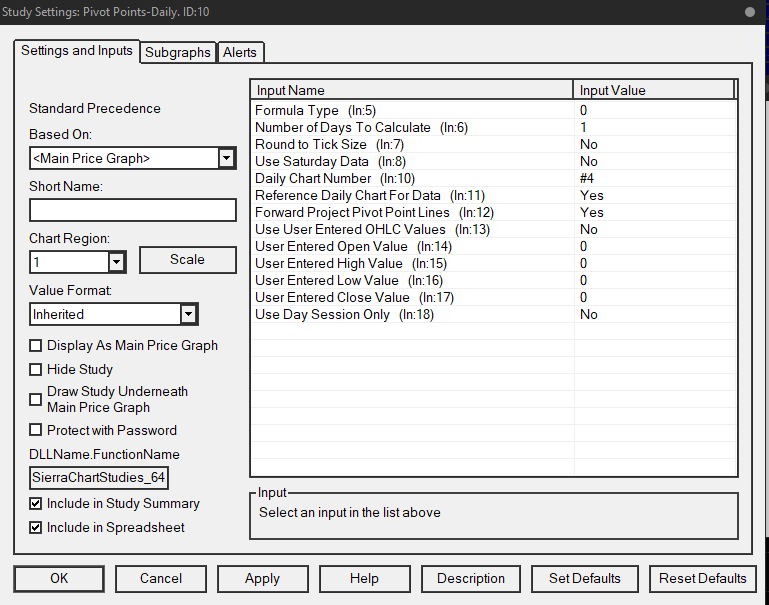The width and height of the screenshot is (769, 605).
Task: Expand the Based On dropdown arrow
Action: coord(226,158)
